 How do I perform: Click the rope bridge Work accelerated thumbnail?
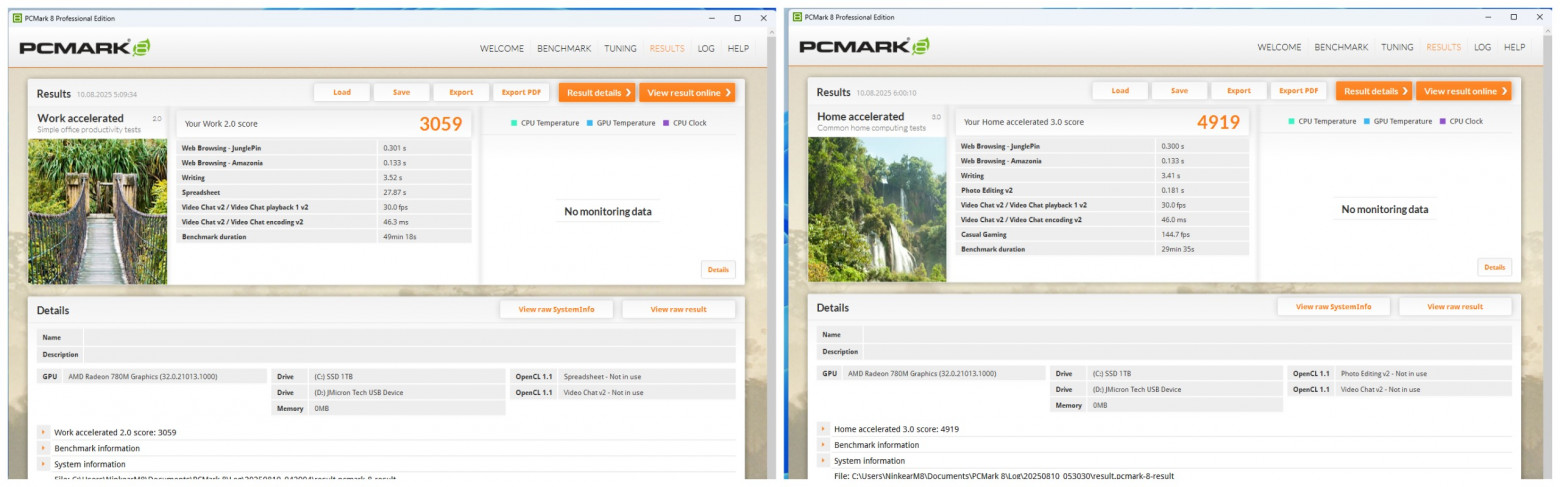pos(97,211)
